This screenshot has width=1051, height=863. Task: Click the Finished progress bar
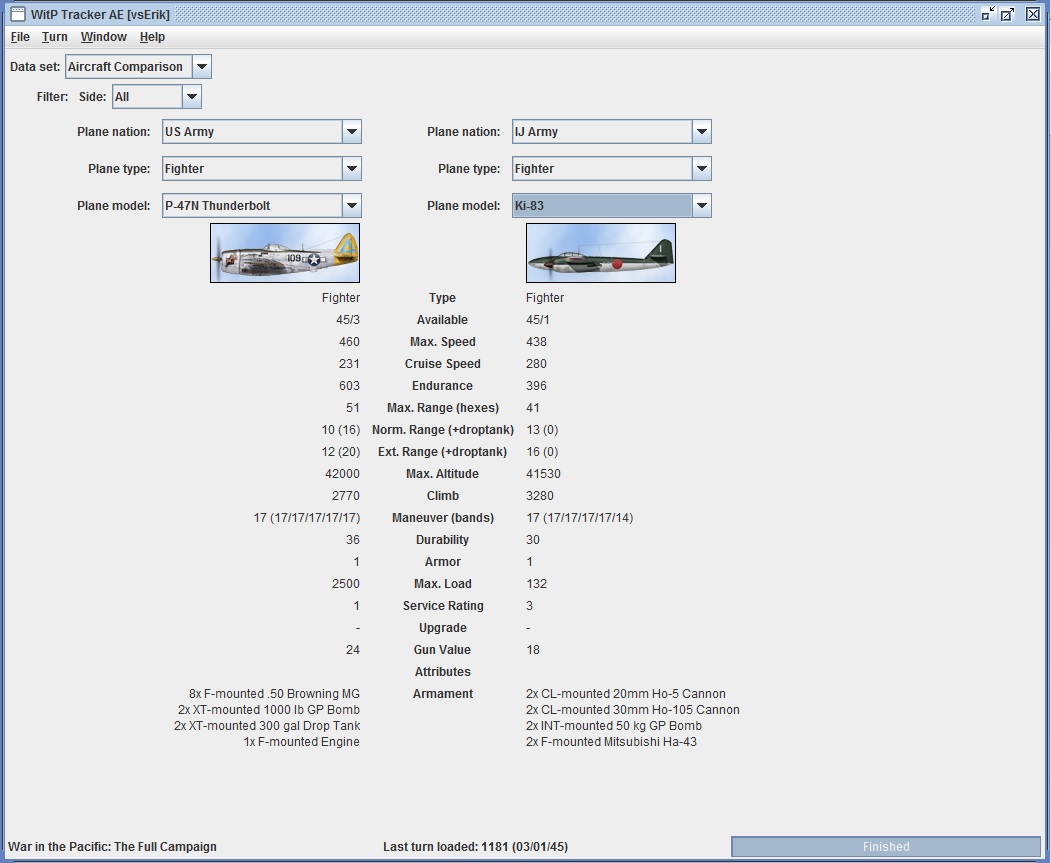[885, 847]
